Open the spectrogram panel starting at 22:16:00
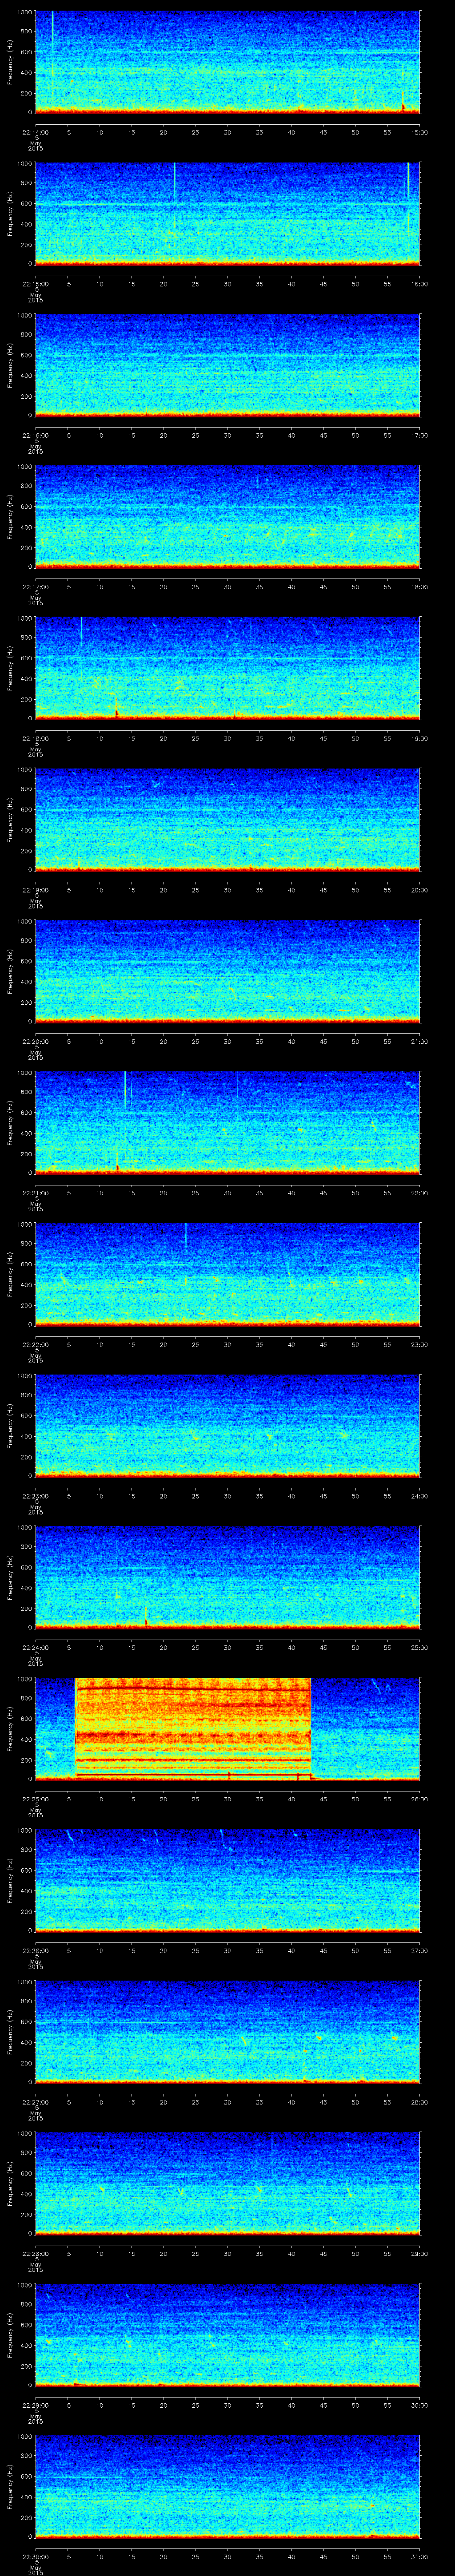455x2576 pixels. (227, 365)
